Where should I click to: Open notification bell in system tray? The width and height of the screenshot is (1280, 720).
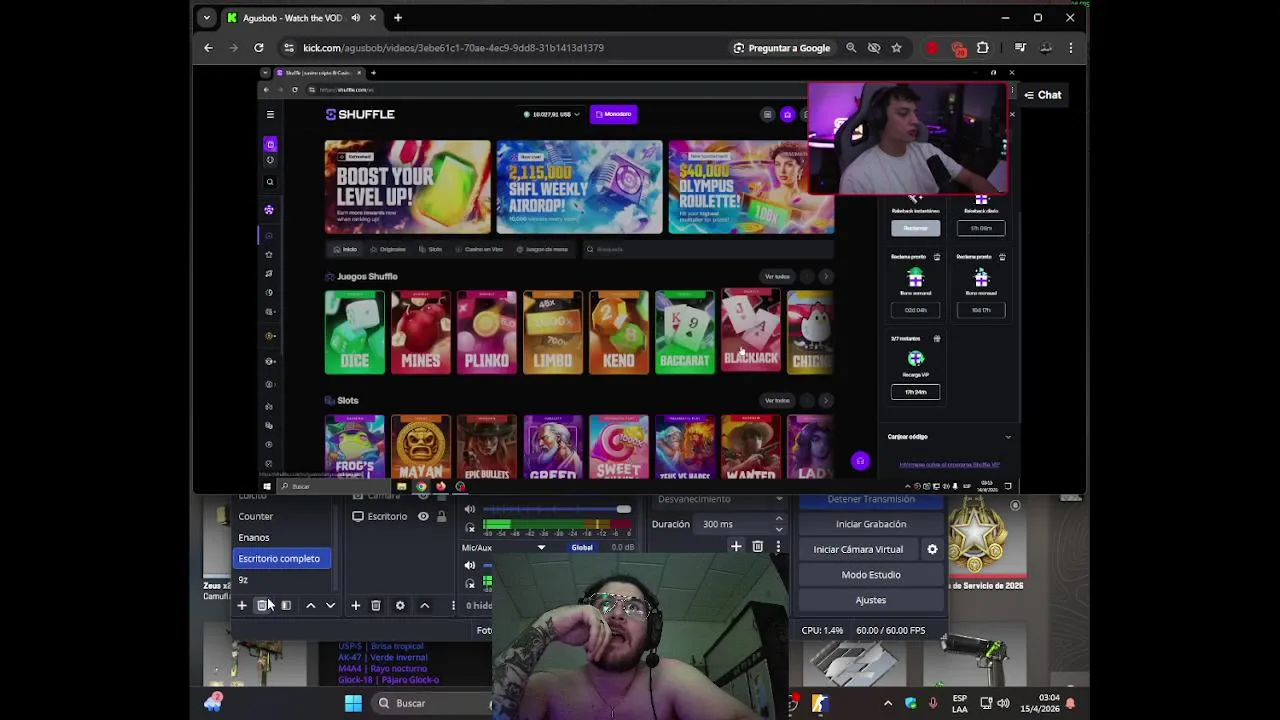coord(1069,703)
